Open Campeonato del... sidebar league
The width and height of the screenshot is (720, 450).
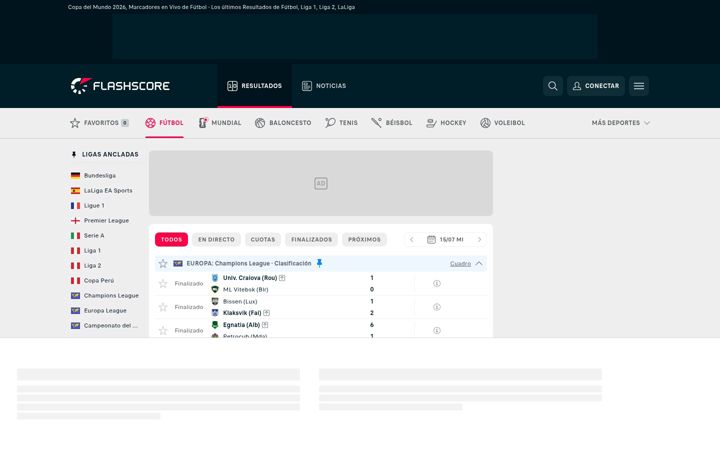[104, 326]
